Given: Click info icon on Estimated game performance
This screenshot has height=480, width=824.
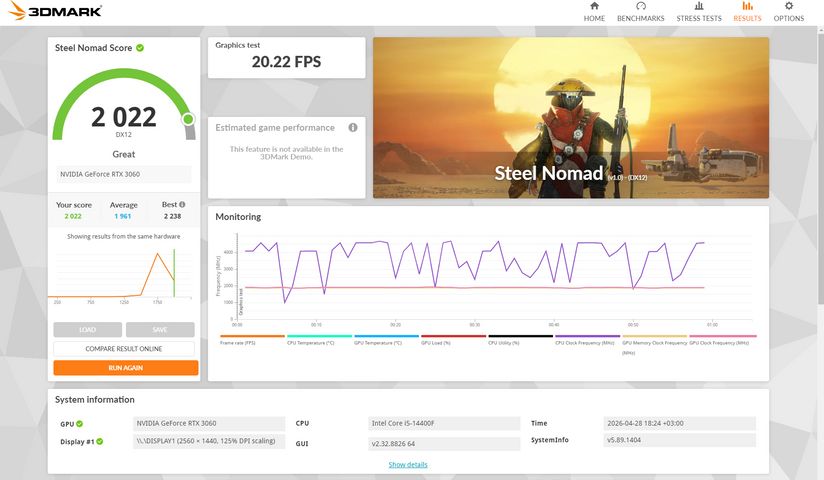Looking at the screenshot, I should [353, 127].
